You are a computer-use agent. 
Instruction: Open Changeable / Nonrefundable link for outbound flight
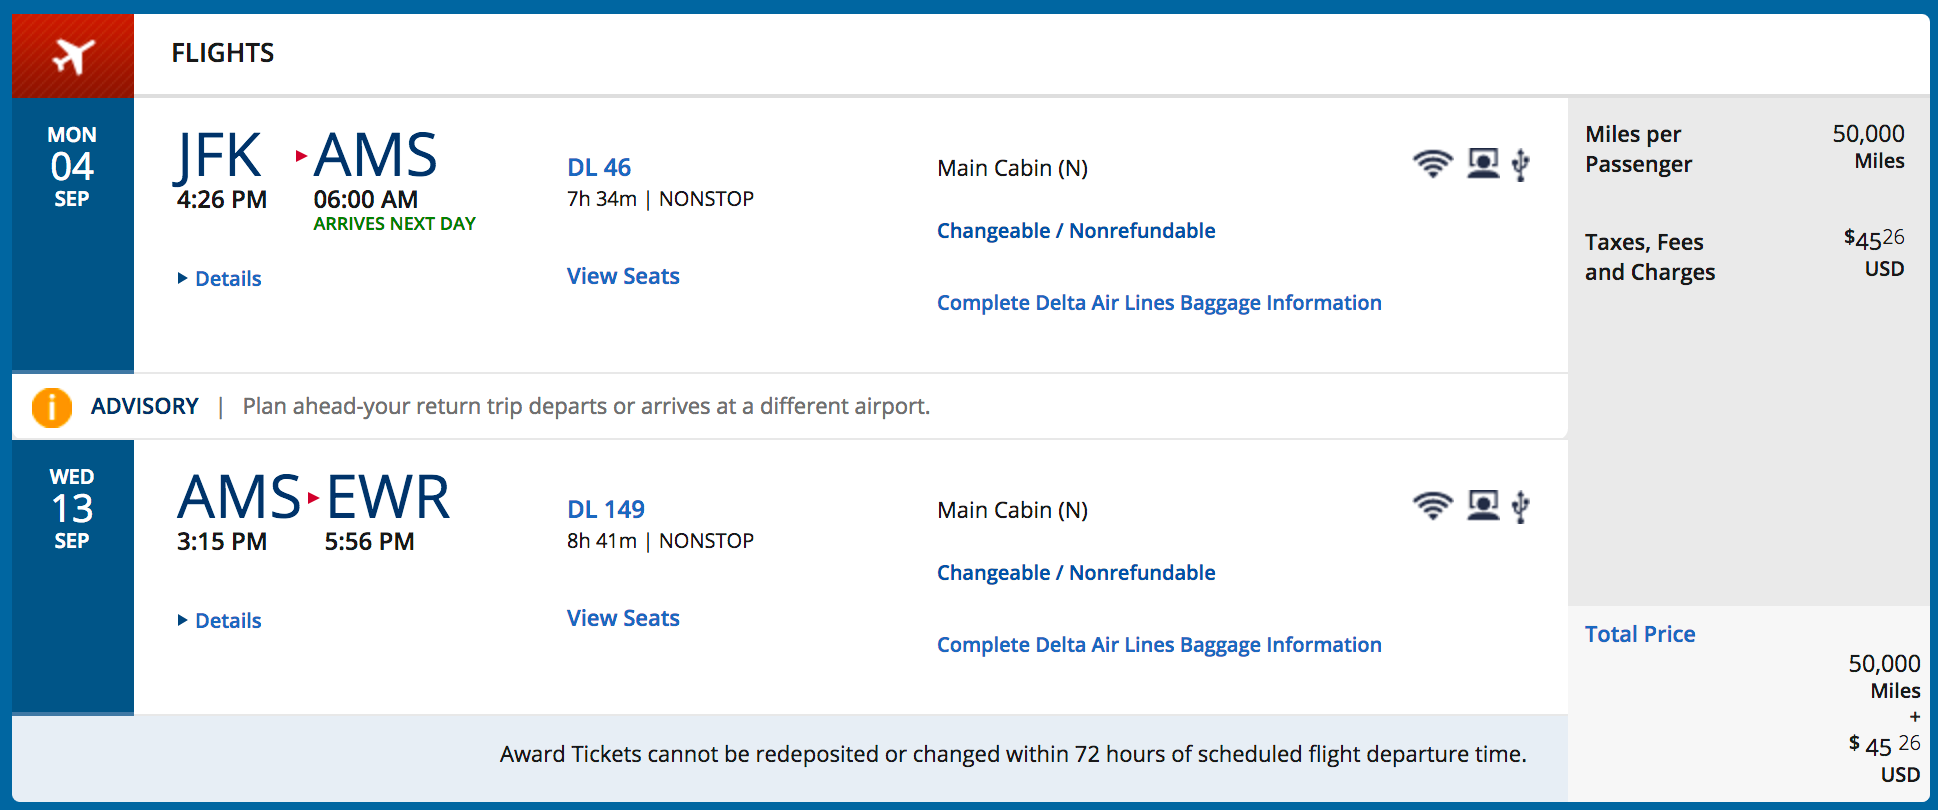[1076, 231]
